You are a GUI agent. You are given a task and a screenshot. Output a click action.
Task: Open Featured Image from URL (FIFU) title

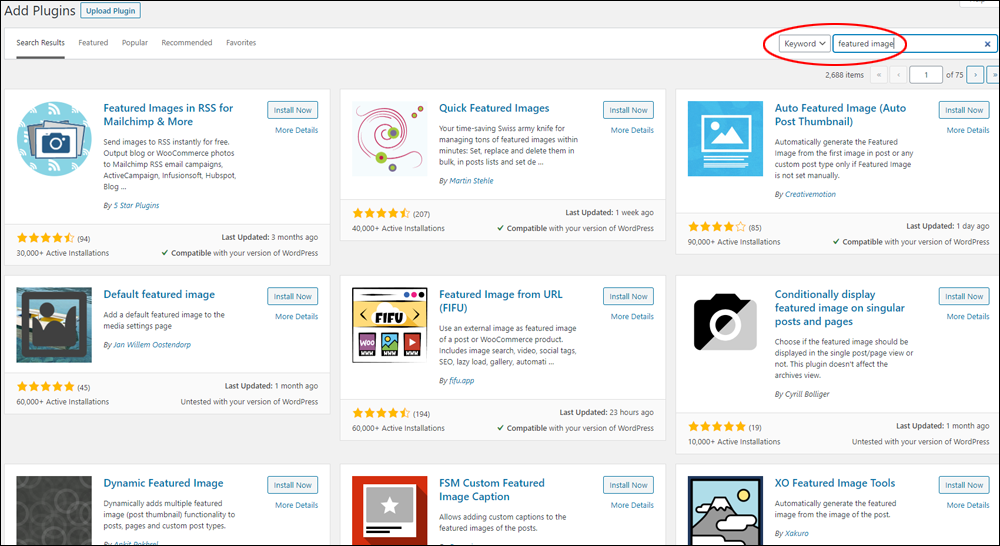pyautogui.click(x=501, y=301)
